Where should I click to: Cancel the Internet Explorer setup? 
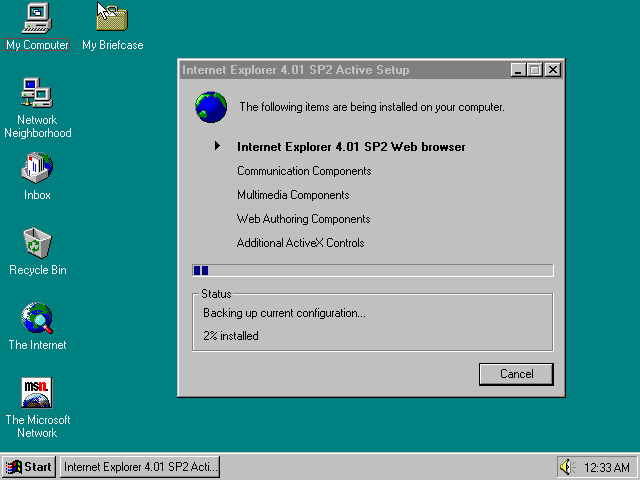coord(516,374)
